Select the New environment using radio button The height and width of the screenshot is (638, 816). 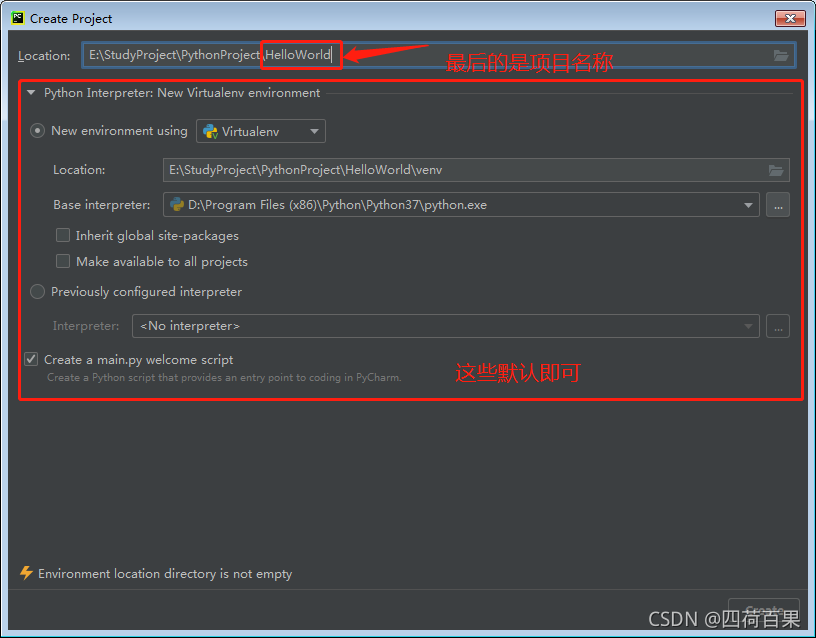coord(37,131)
